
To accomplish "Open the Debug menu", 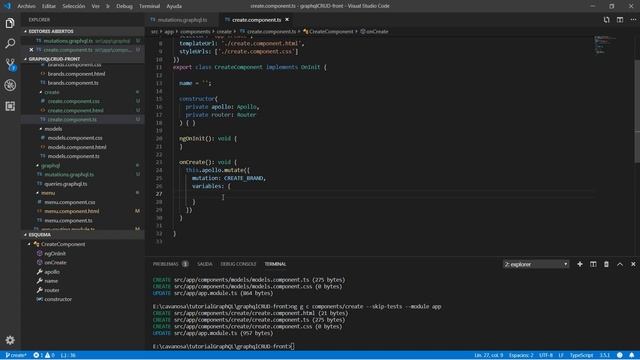I will 124,6.
